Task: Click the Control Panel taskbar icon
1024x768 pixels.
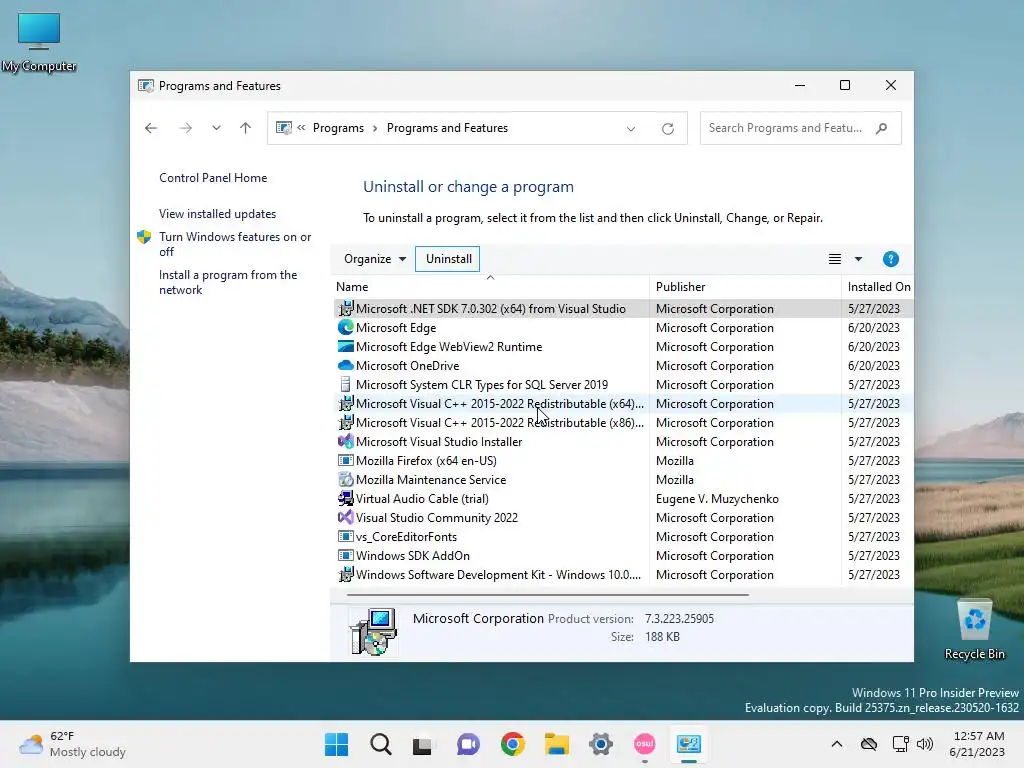Action: coord(688,744)
